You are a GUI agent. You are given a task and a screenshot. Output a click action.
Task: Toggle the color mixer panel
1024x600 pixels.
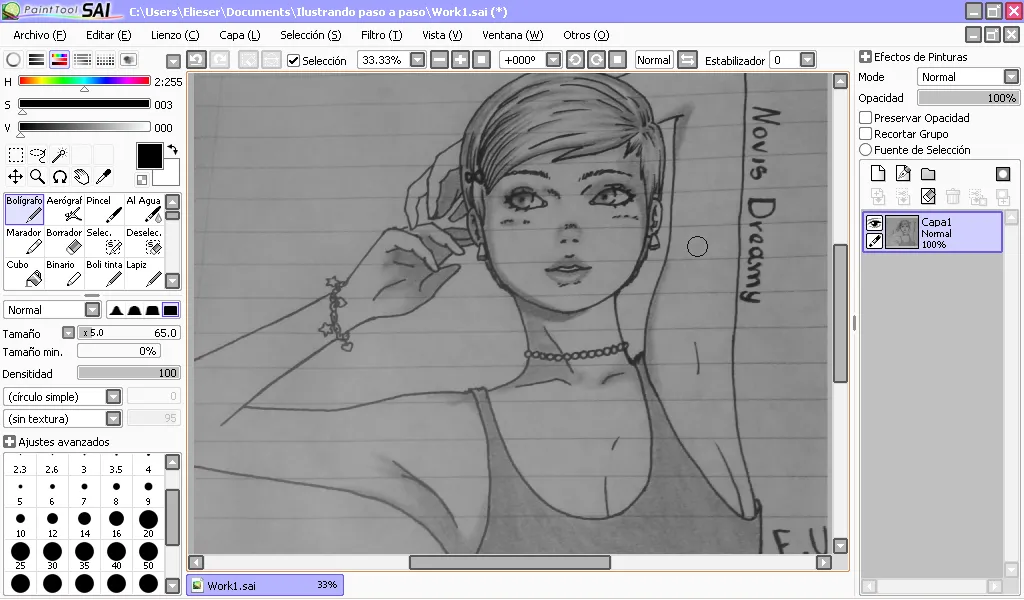click(x=82, y=59)
